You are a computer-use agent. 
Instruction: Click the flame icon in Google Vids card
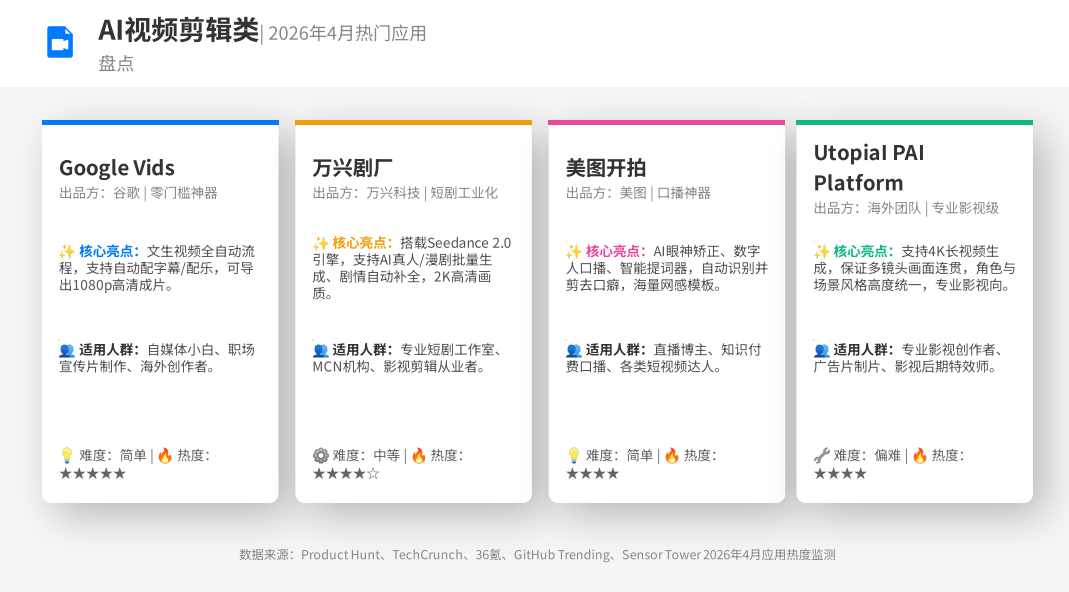(165, 455)
